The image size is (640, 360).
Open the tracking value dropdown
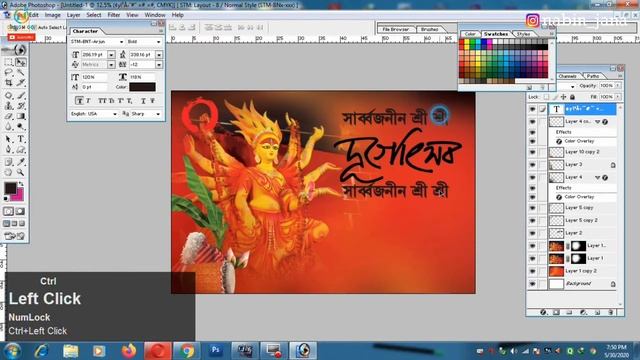[x=159, y=65]
